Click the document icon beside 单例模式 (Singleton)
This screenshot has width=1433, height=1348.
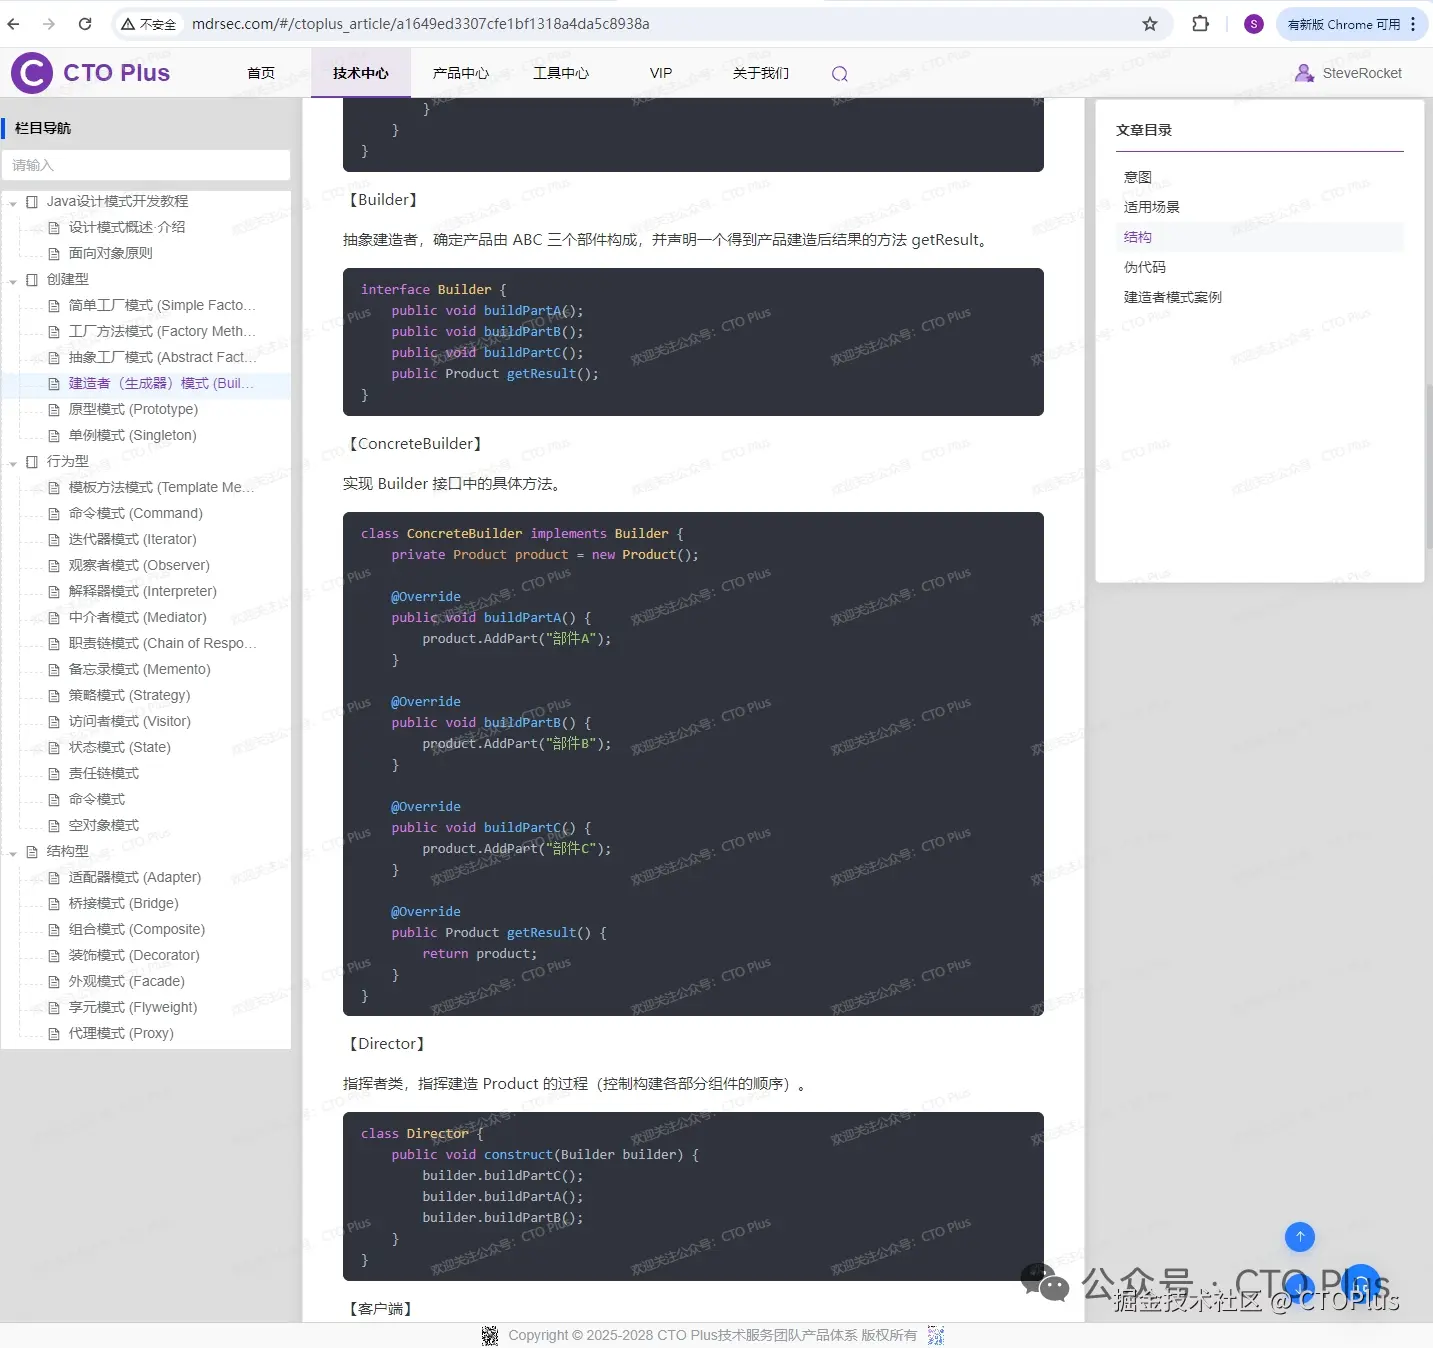click(x=55, y=435)
